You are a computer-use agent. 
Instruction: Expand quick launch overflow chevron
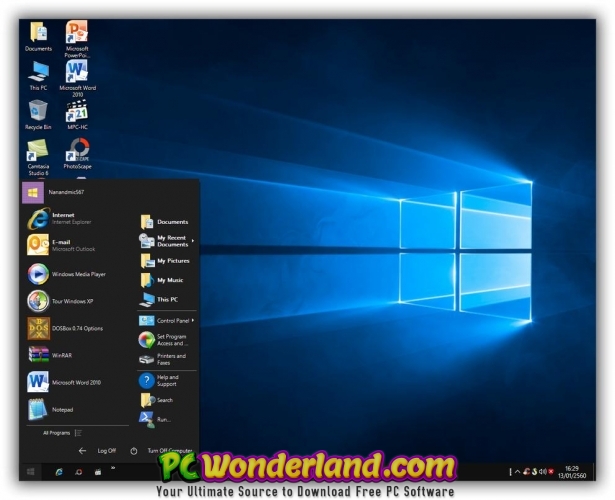[x=113, y=468]
